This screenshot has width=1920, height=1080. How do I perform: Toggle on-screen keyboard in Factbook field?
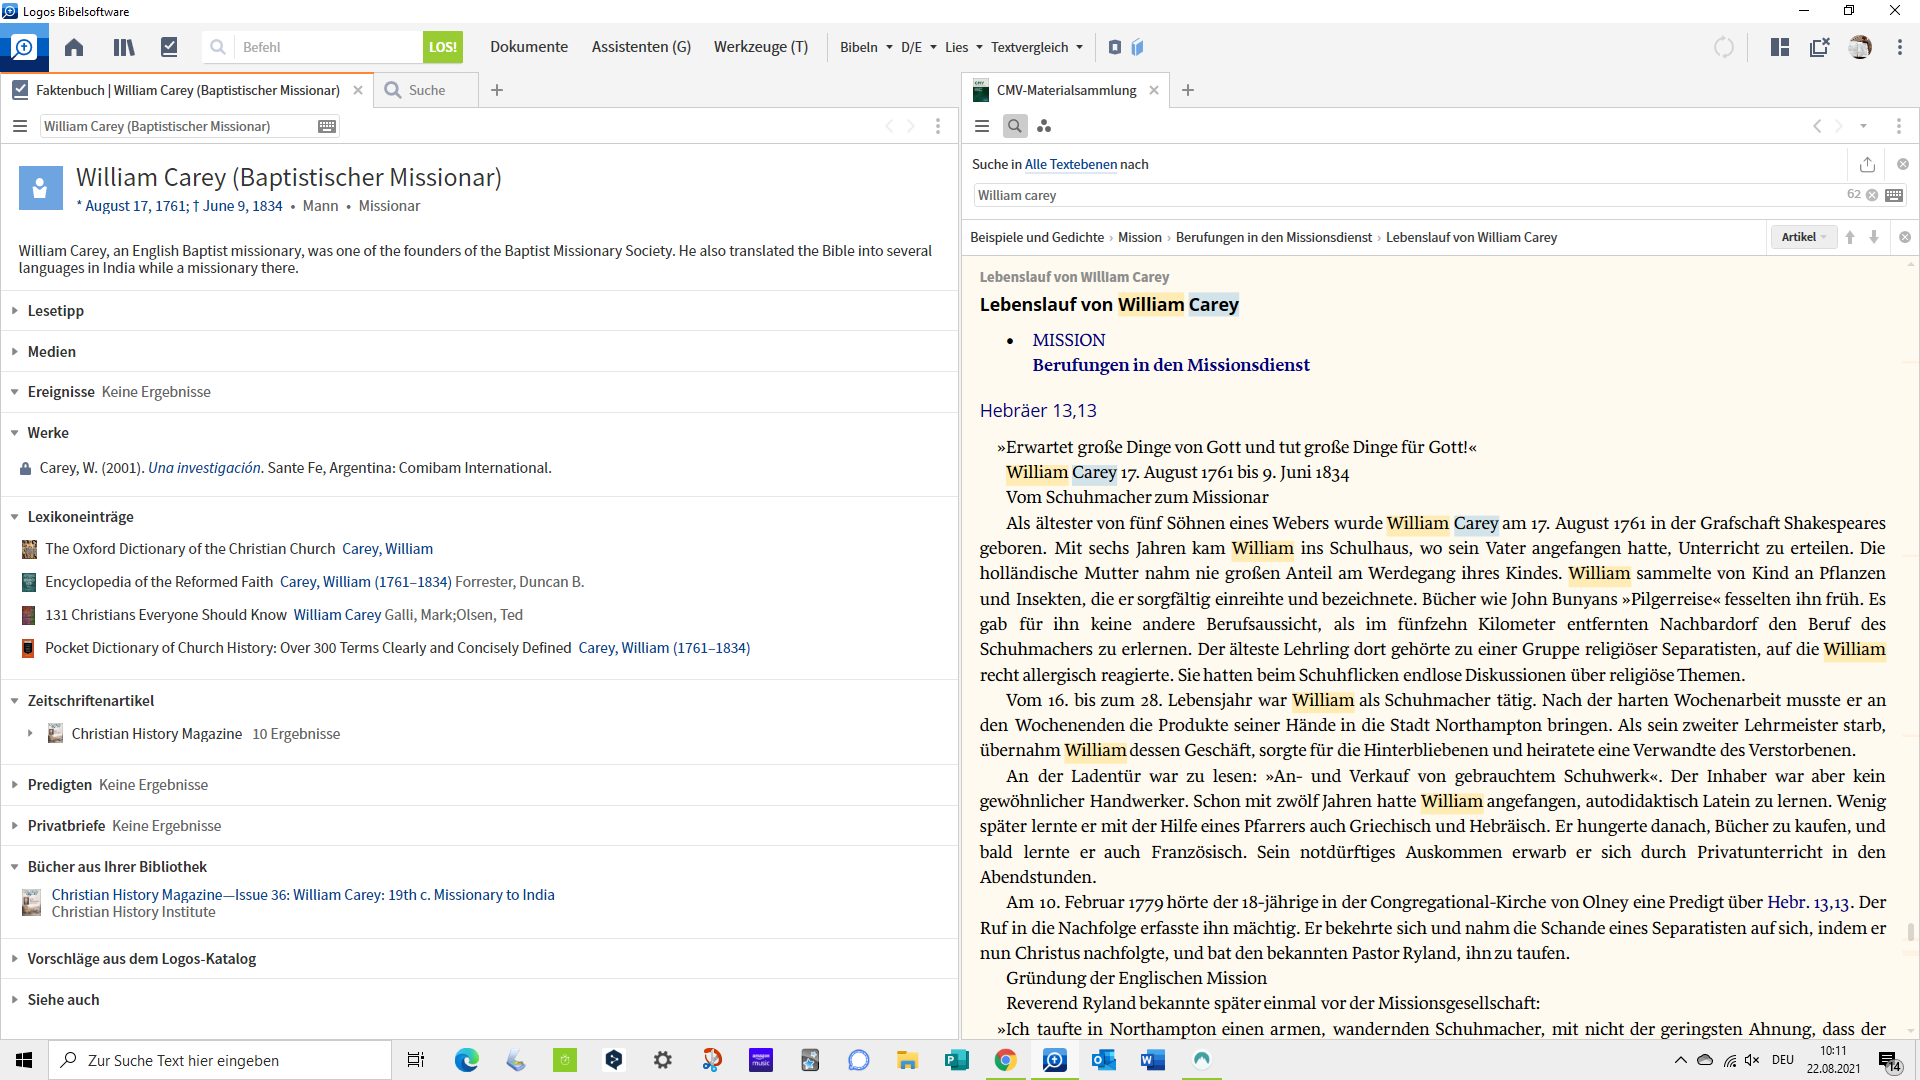tap(327, 126)
